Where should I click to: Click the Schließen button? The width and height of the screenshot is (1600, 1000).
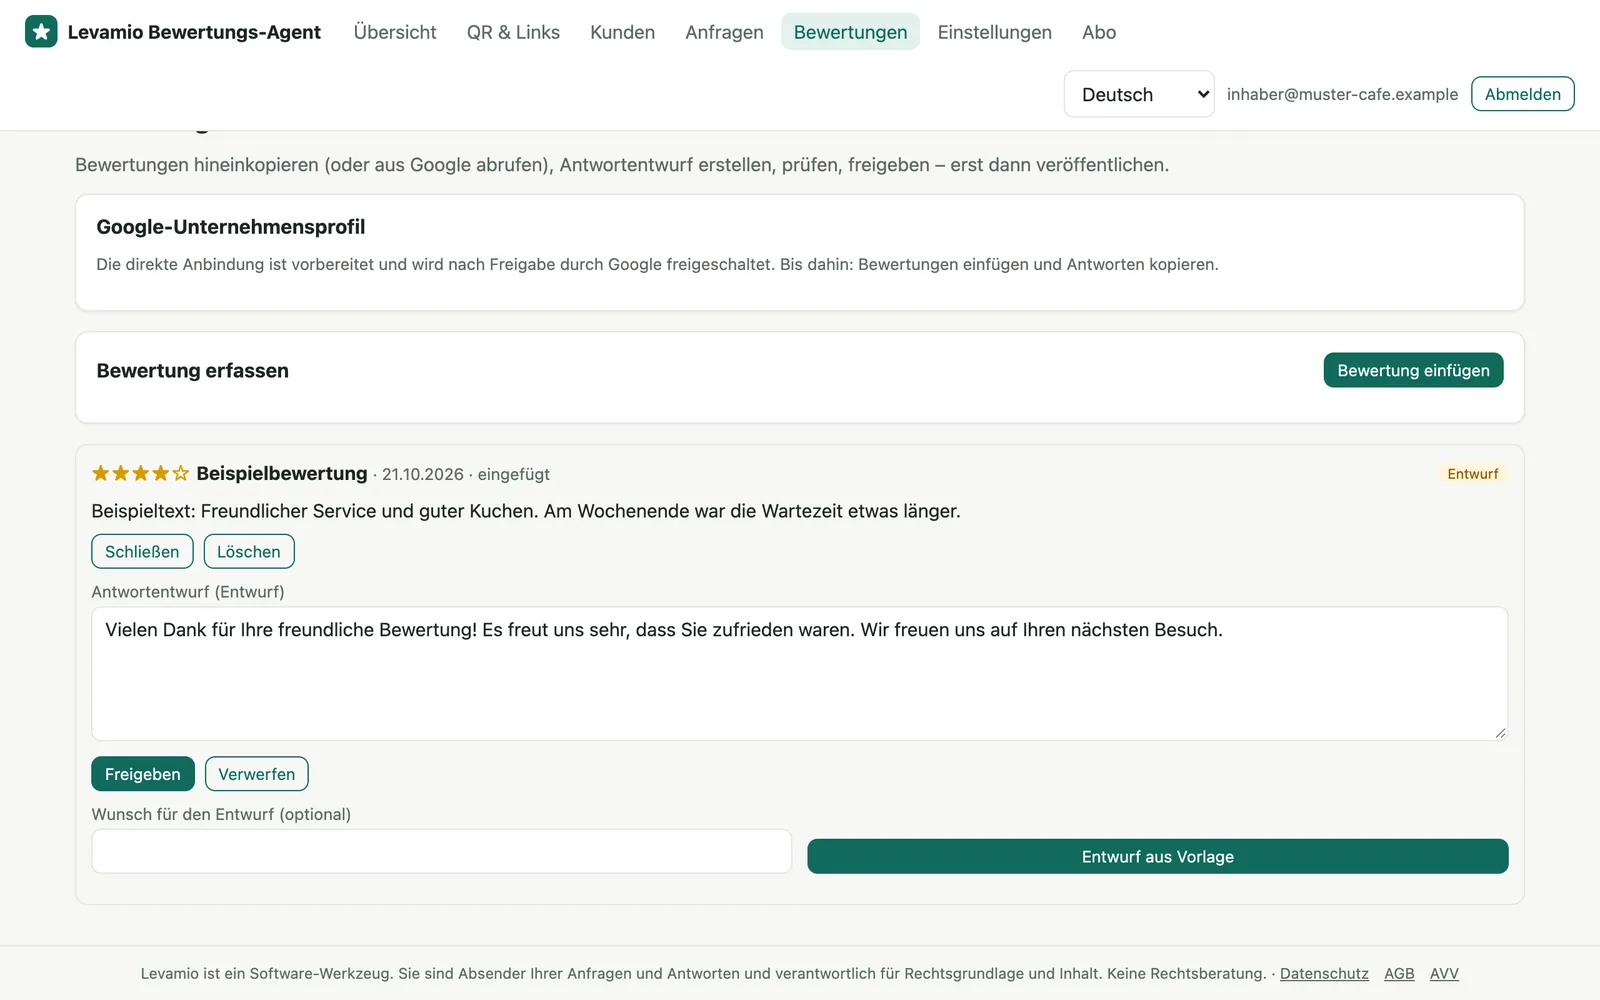142,552
